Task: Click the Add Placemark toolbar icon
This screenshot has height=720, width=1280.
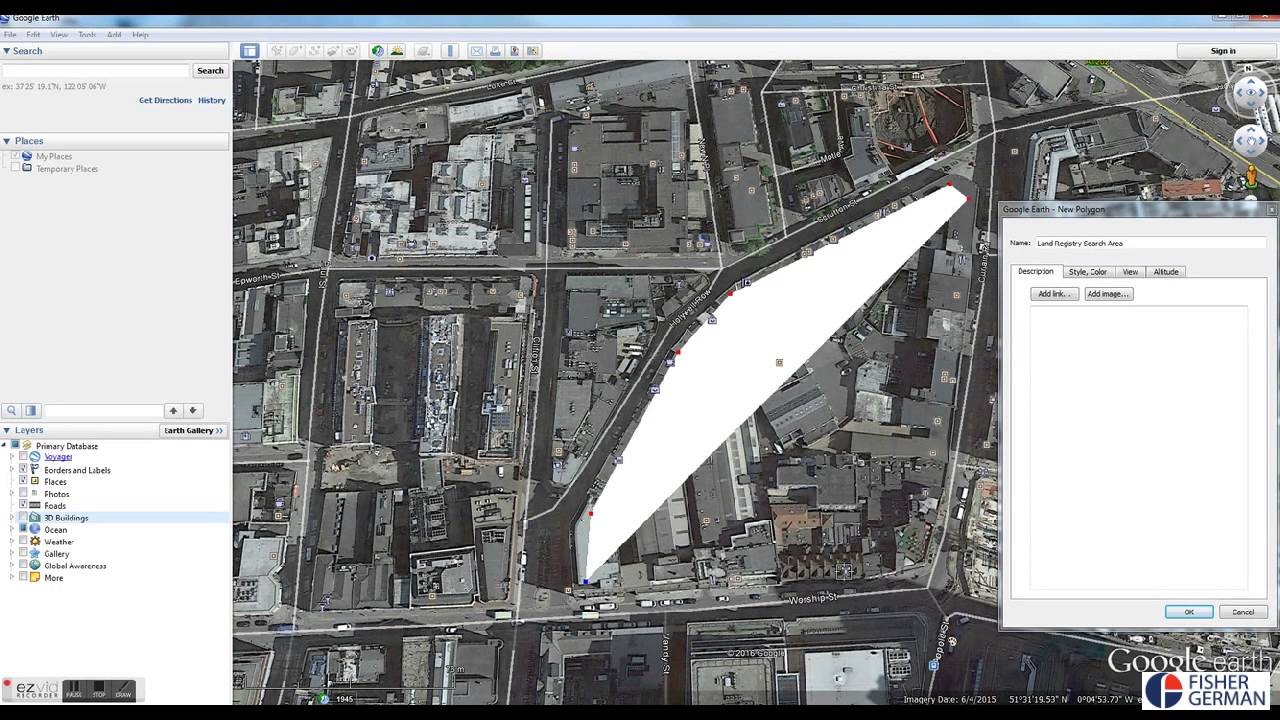Action: (277, 51)
